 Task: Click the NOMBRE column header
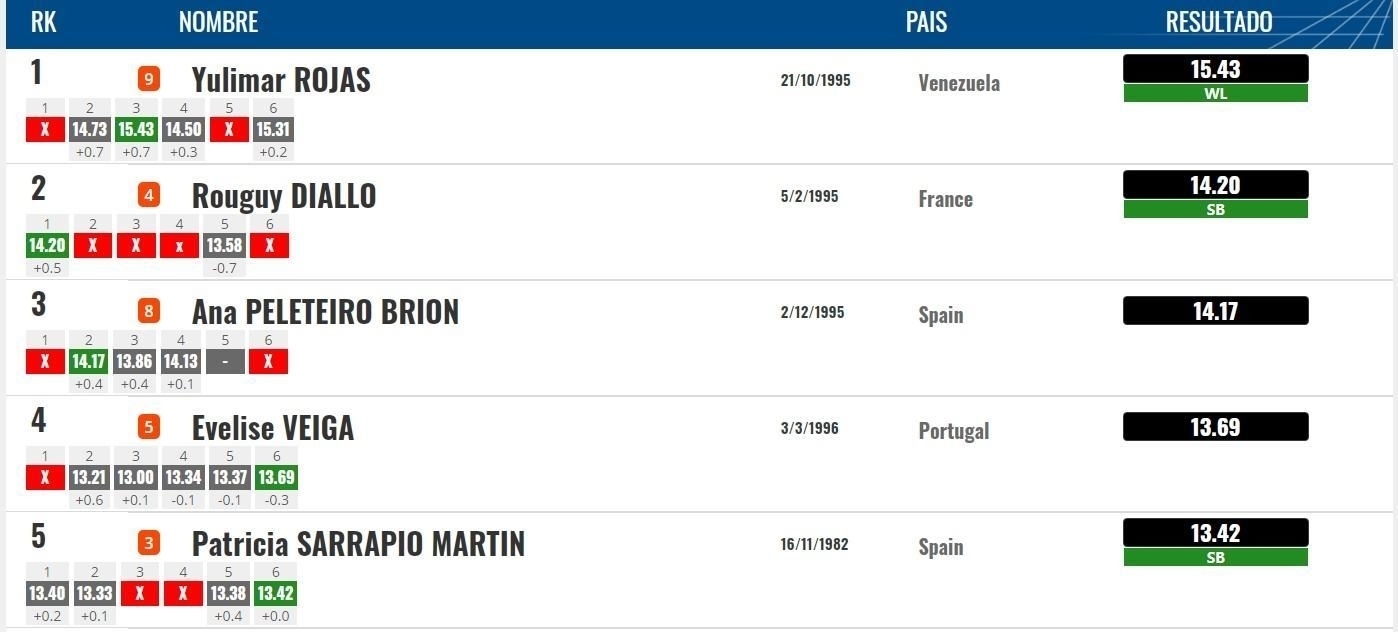click(218, 22)
